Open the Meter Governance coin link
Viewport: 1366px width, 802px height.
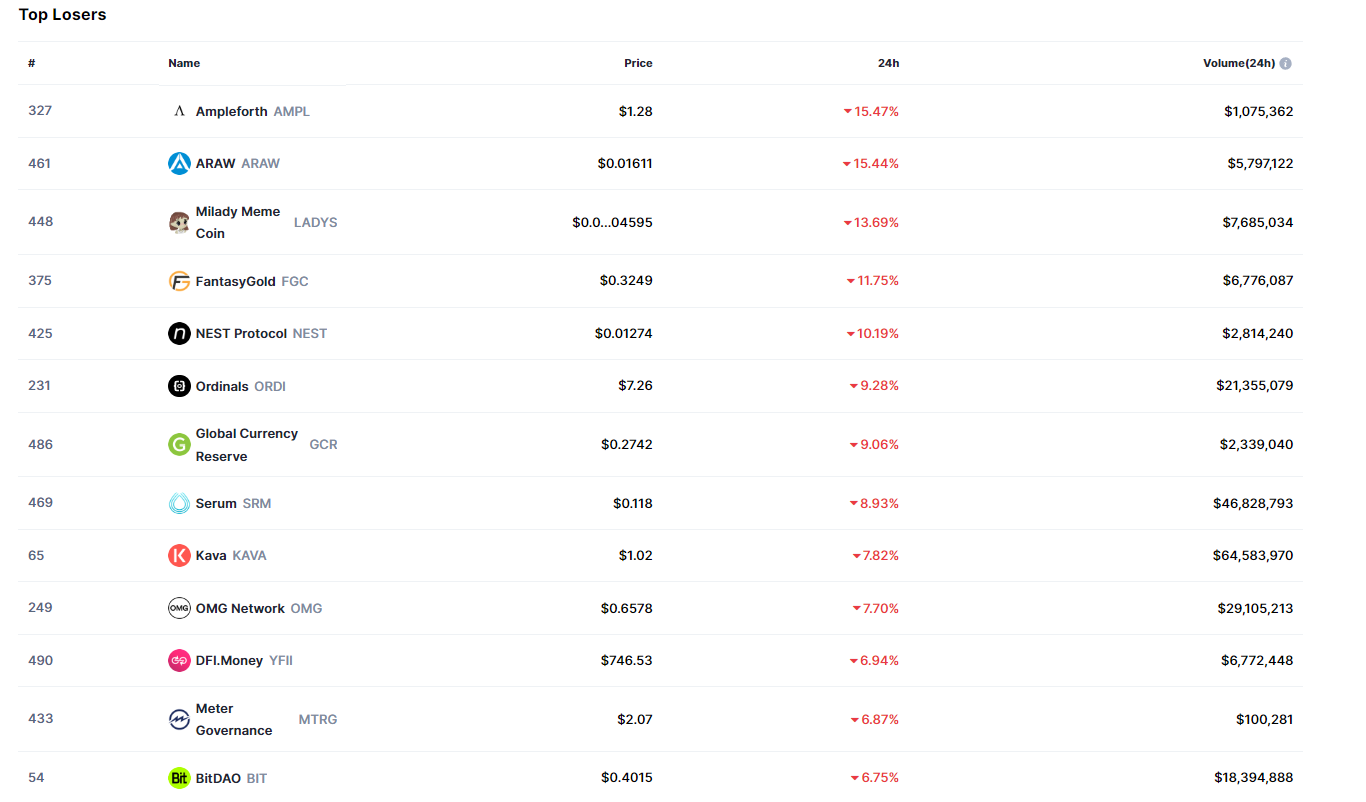[233, 719]
